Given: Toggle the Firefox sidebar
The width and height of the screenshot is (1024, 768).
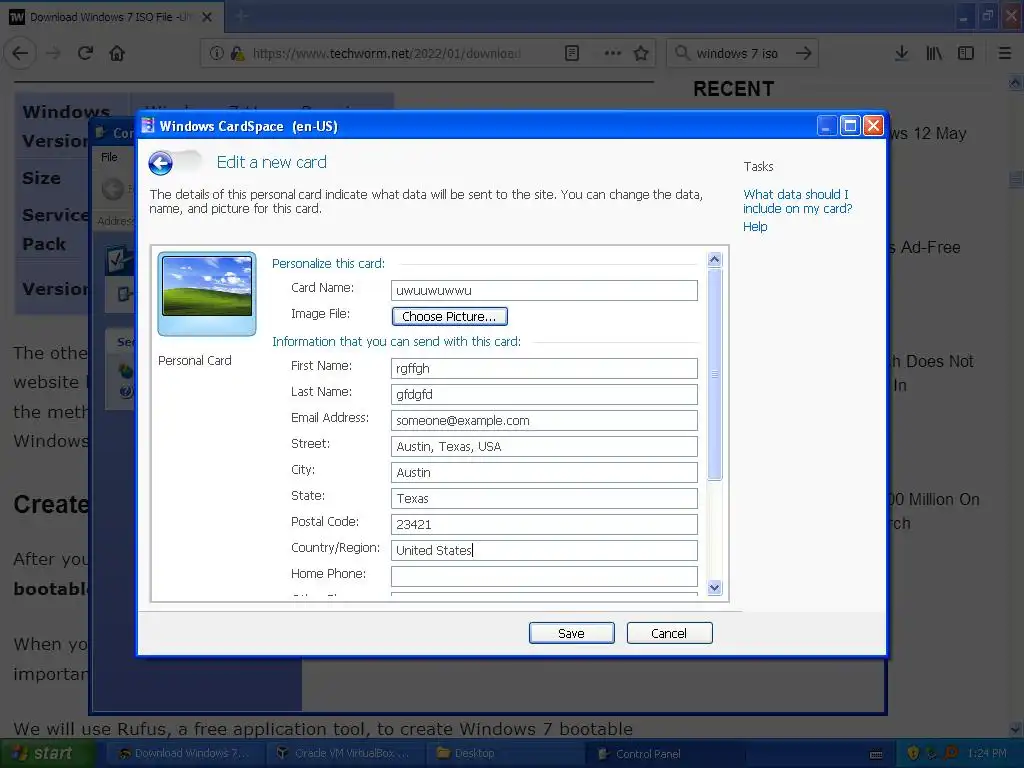Looking at the screenshot, I should (966, 53).
